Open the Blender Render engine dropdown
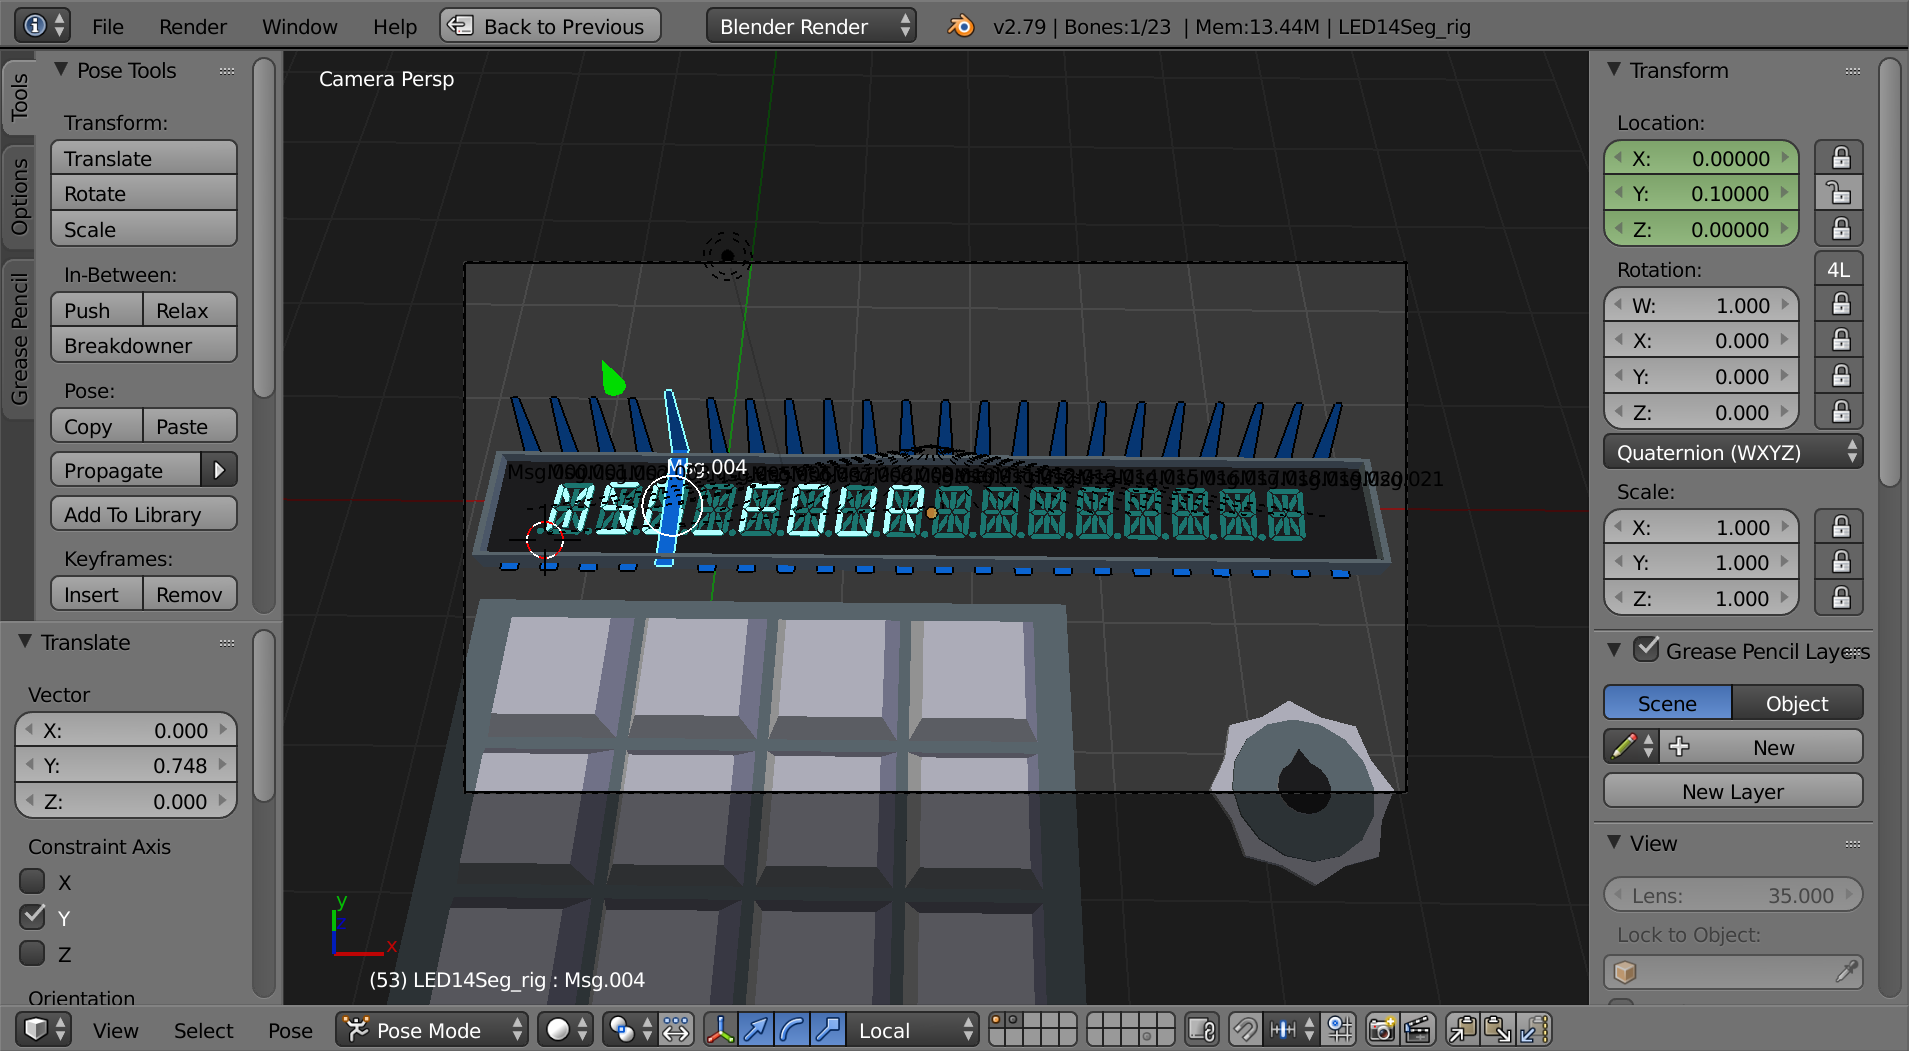Screen dimensions: 1909x1051 [x=809, y=26]
